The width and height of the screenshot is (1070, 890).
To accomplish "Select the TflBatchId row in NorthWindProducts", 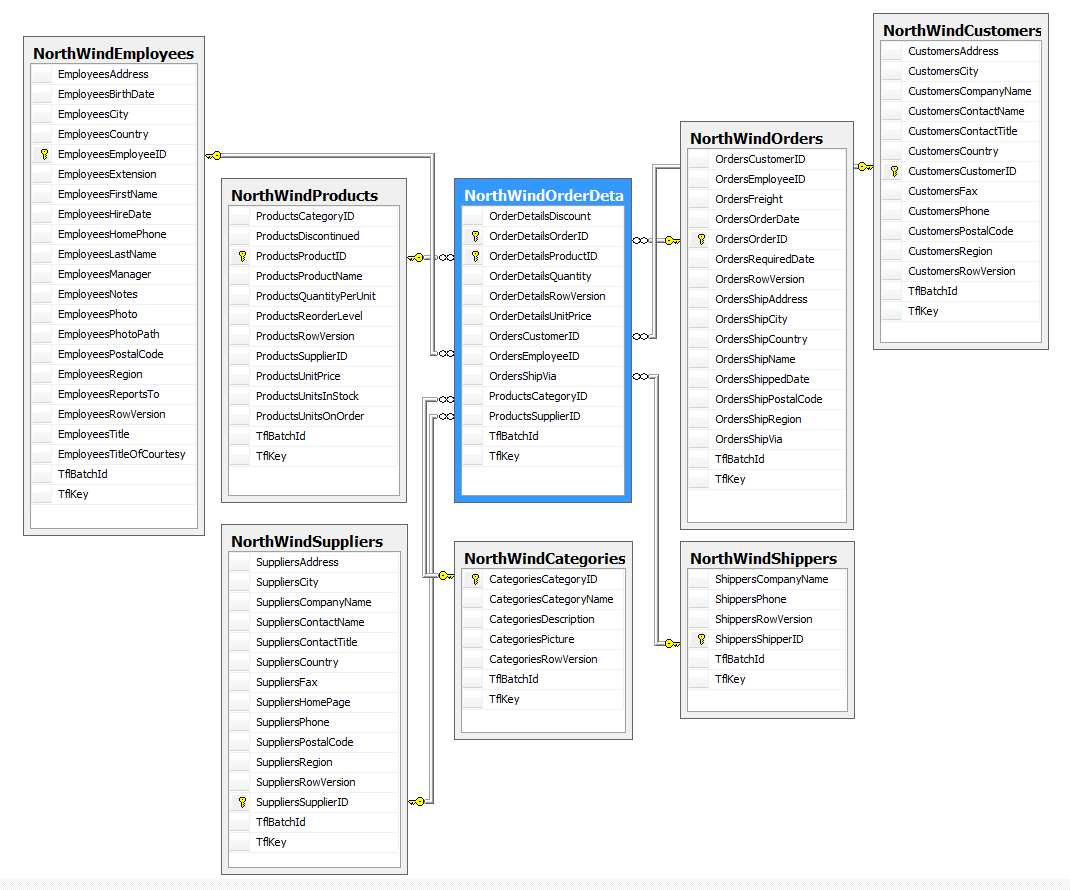I will [313, 436].
